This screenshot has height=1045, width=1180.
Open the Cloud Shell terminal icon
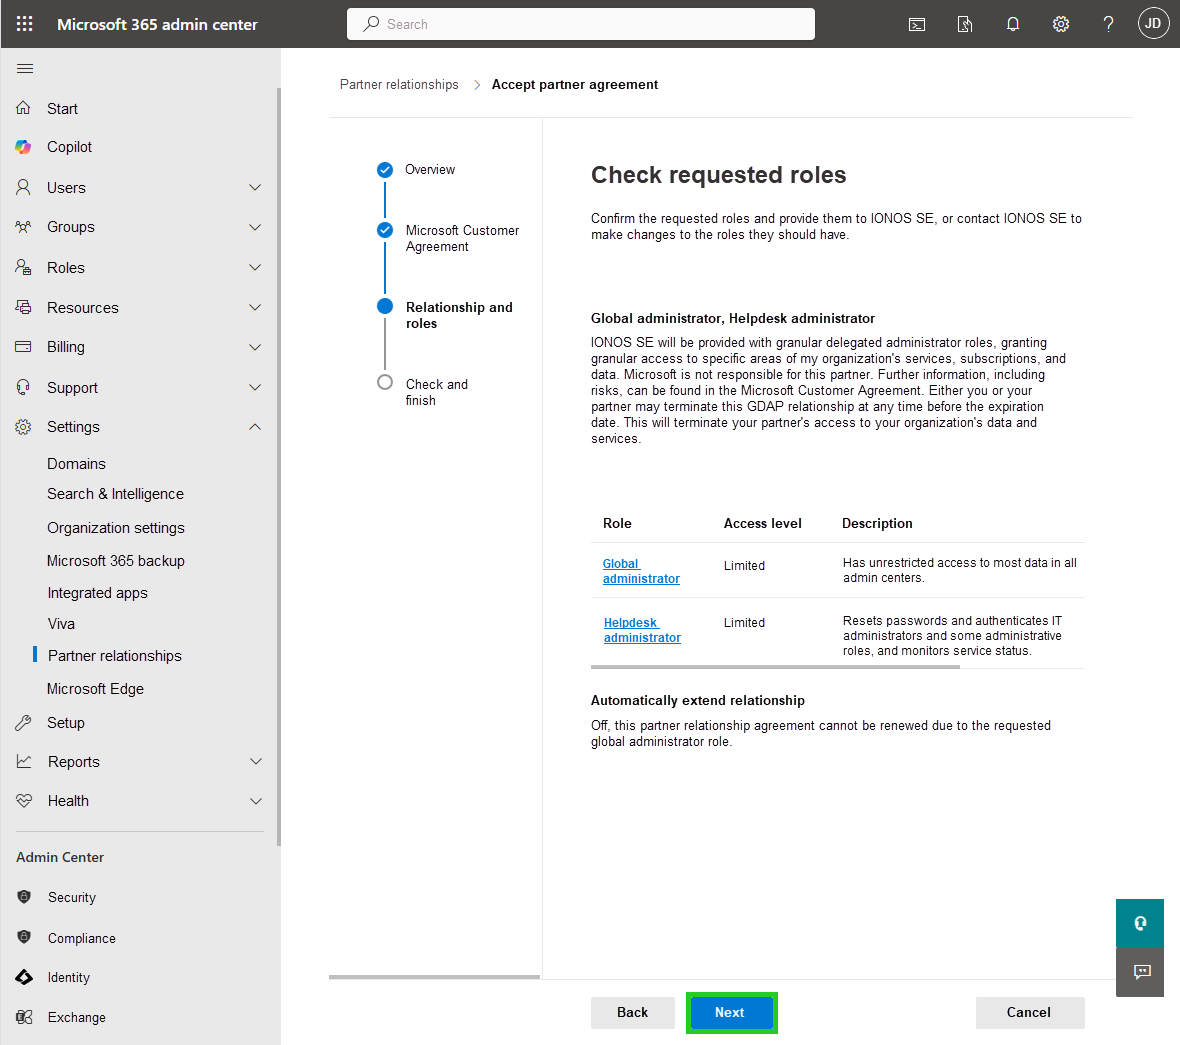(x=917, y=24)
